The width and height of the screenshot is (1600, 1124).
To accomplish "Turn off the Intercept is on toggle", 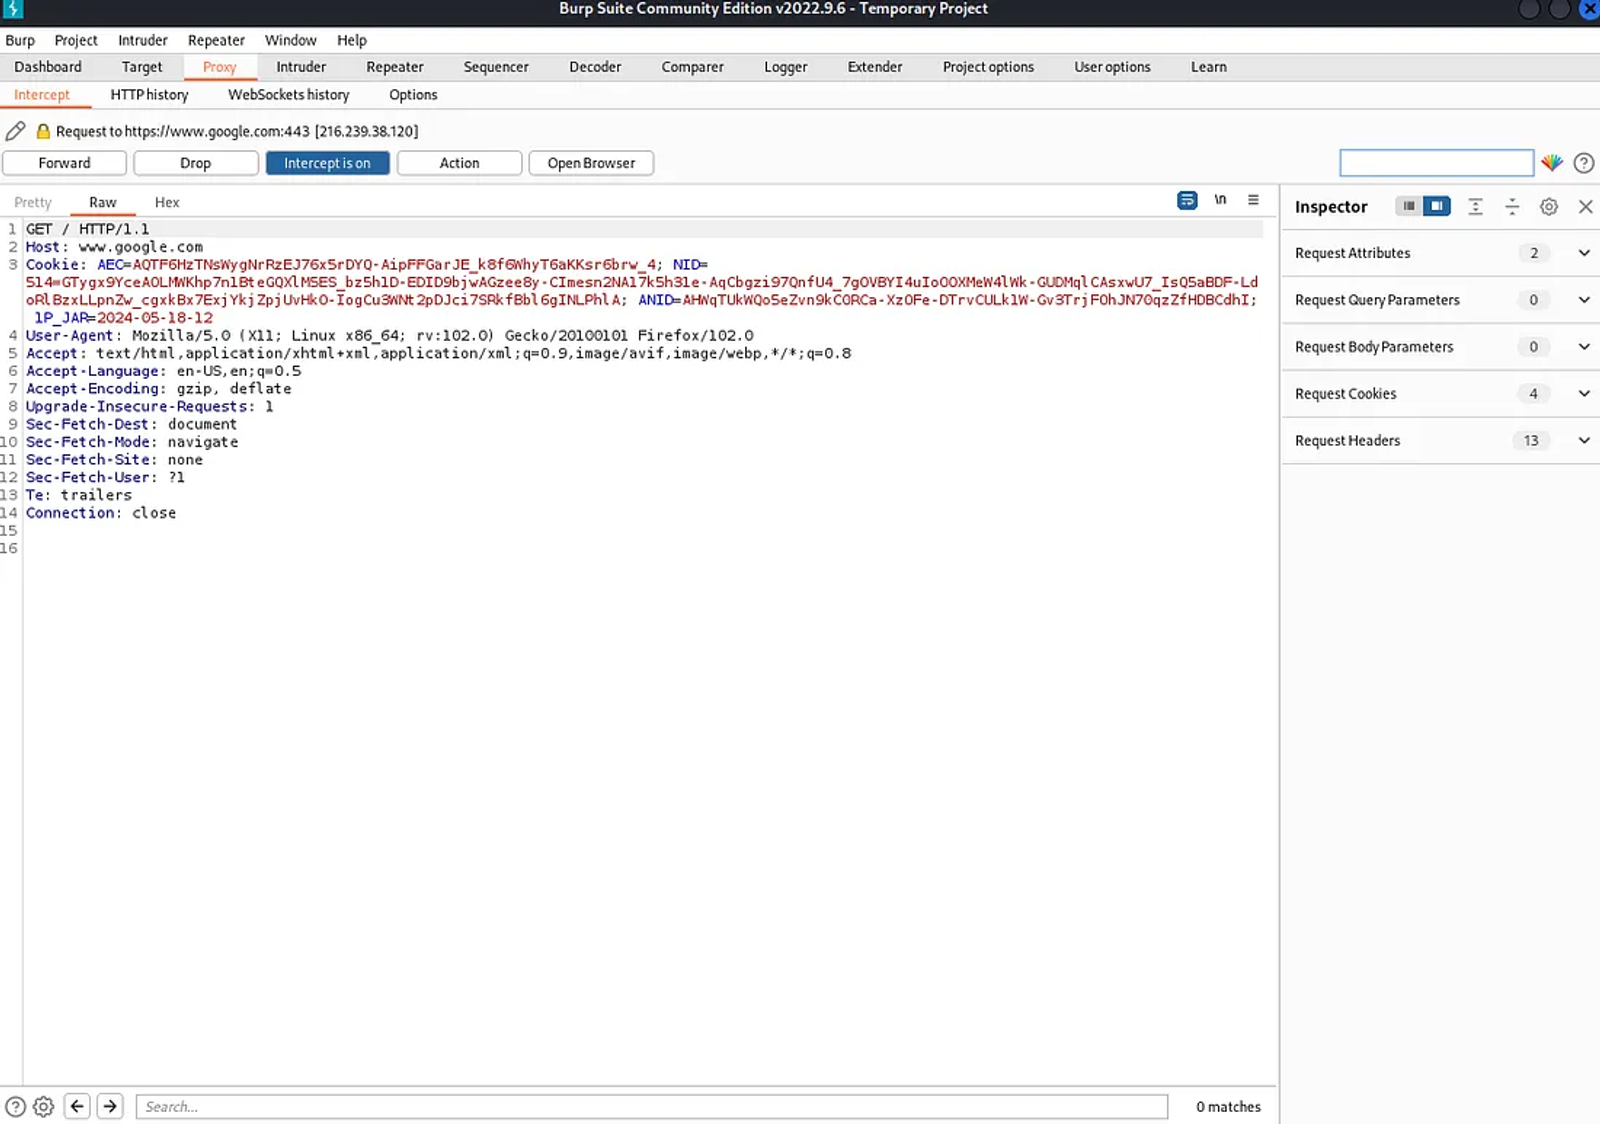I will (327, 163).
